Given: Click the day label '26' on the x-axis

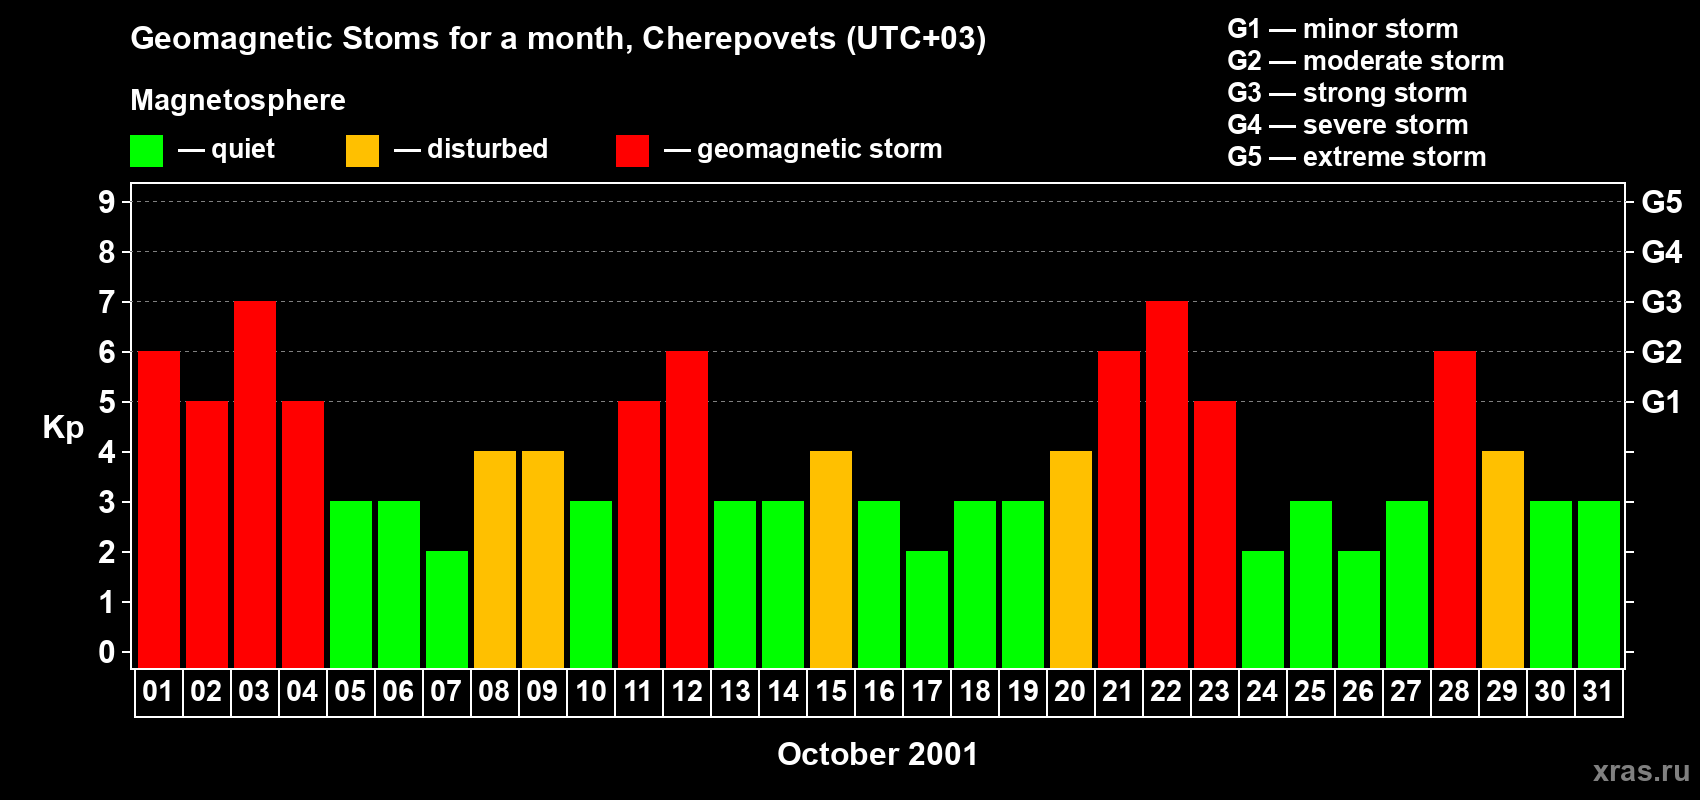Looking at the screenshot, I should (1358, 692).
